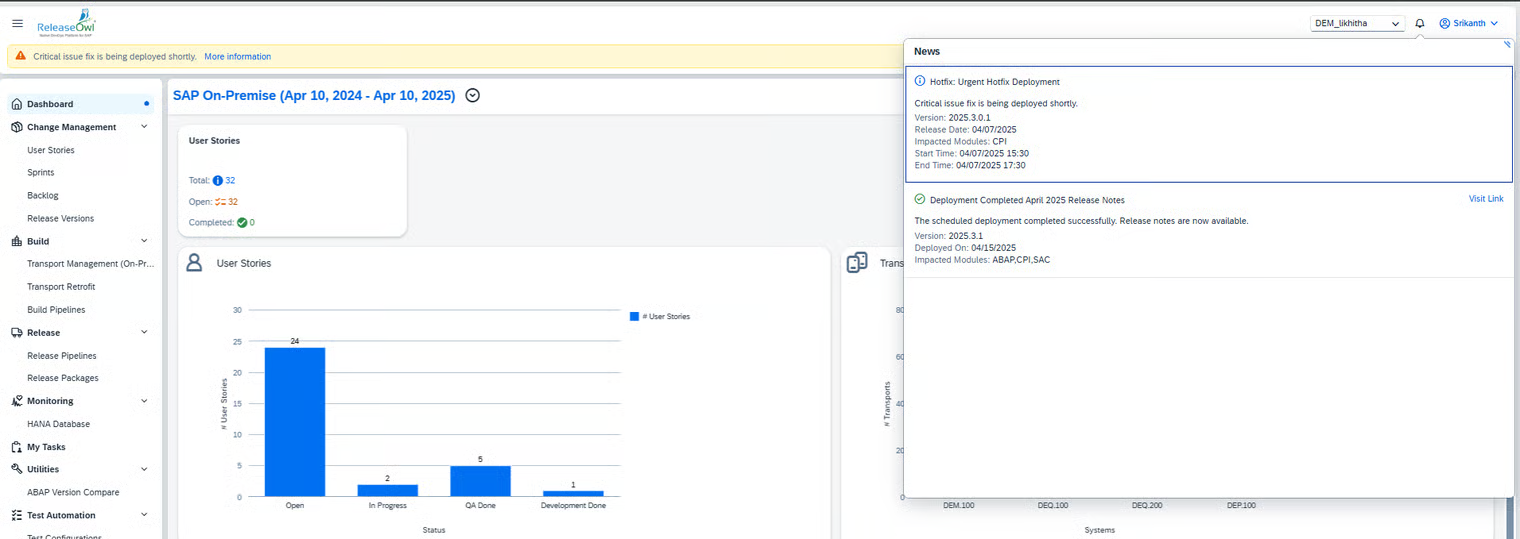Collapse the Build menu section
The height and width of the screenshot is (539, 1520).
[144, 241]
